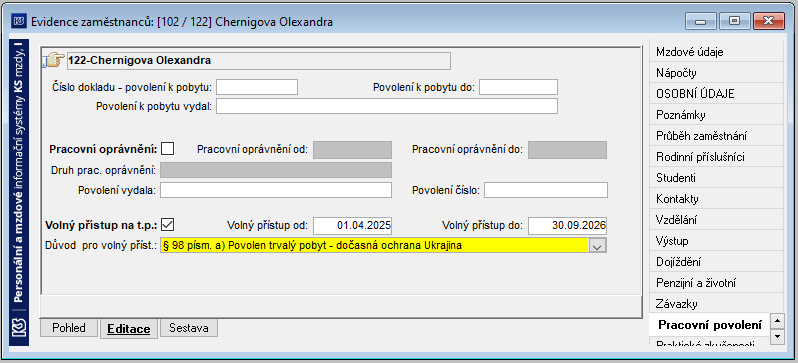
Task: Click the Číslo dokladu - povolení k pobytu field
Action: point(256,87)
